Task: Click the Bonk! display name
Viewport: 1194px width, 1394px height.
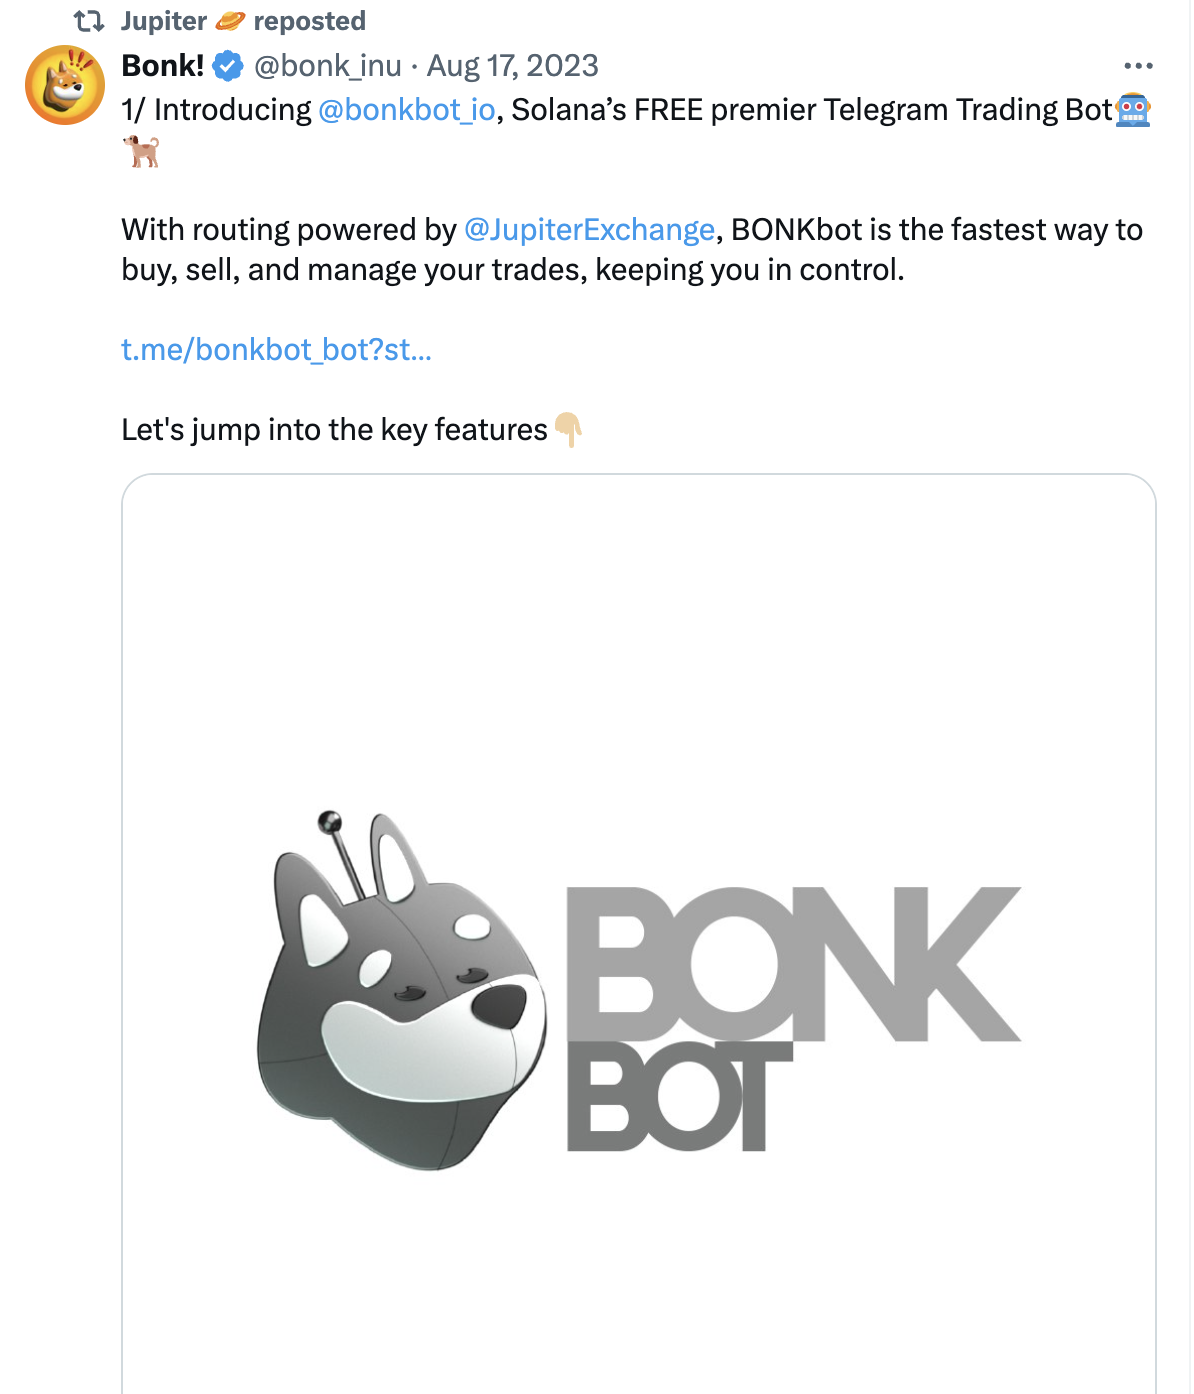Action: tap(162, 66)
